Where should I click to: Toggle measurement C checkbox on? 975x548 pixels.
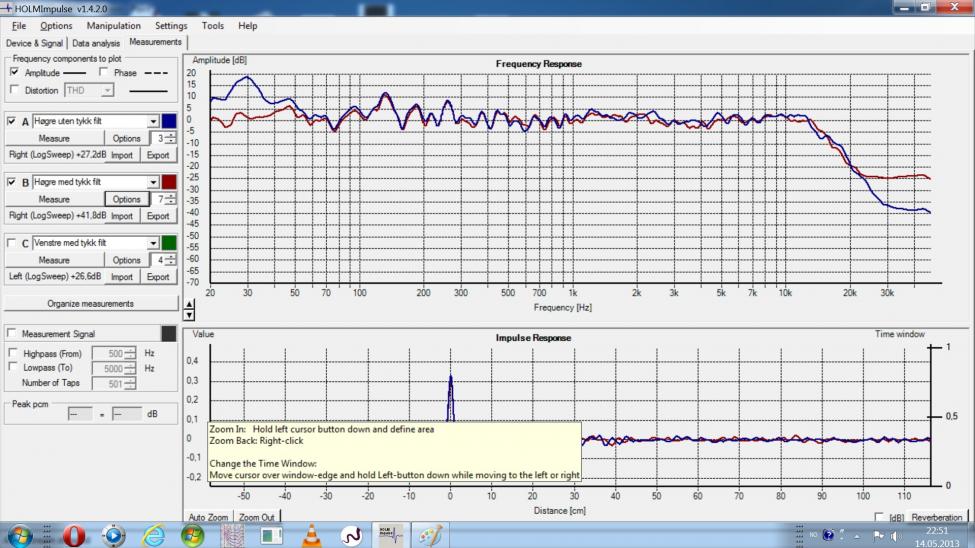pyautogui.click(x=13, y=243)
